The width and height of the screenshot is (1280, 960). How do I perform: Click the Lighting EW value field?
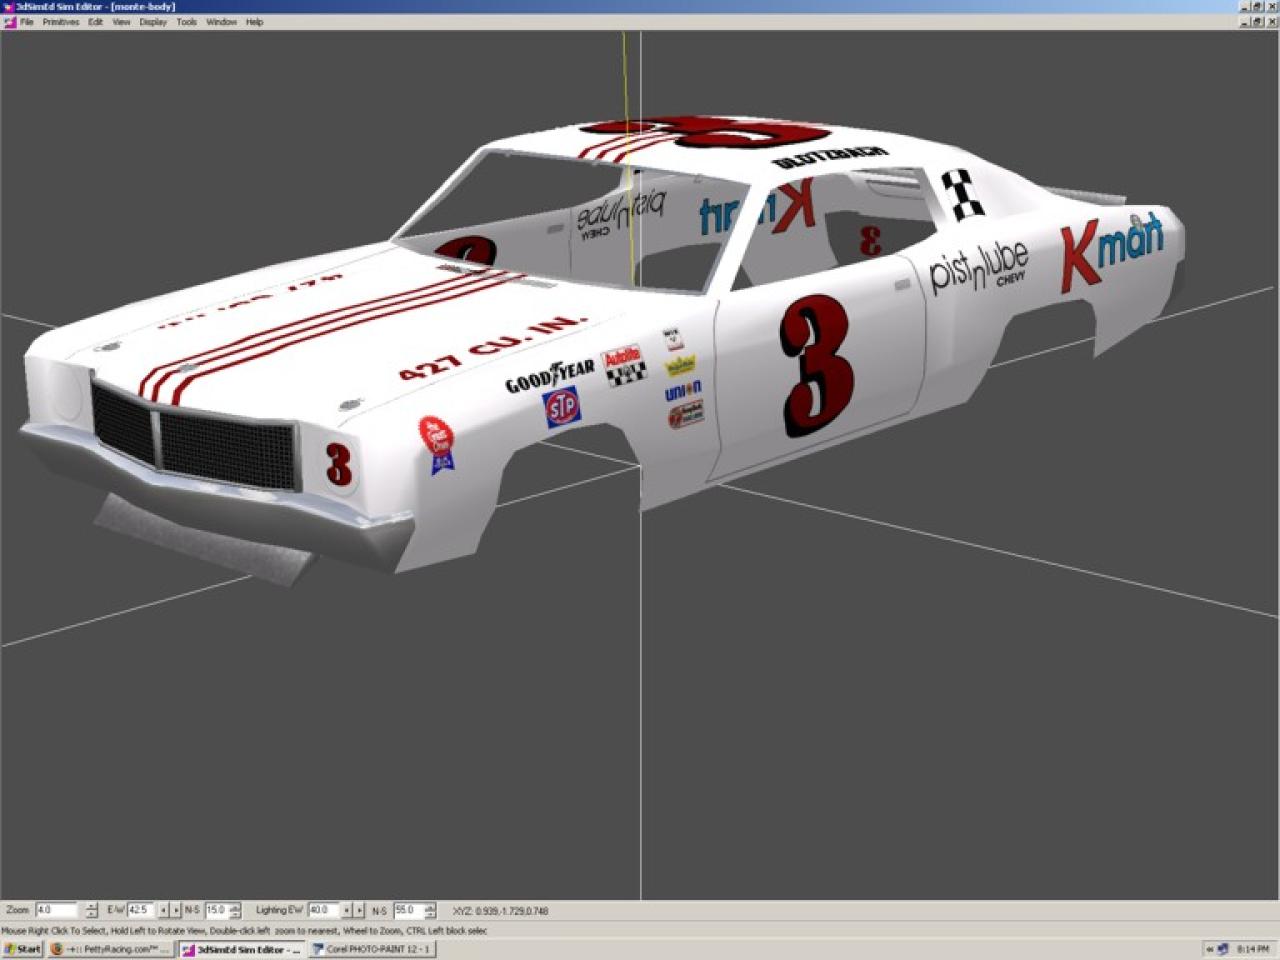click(322, 910)
